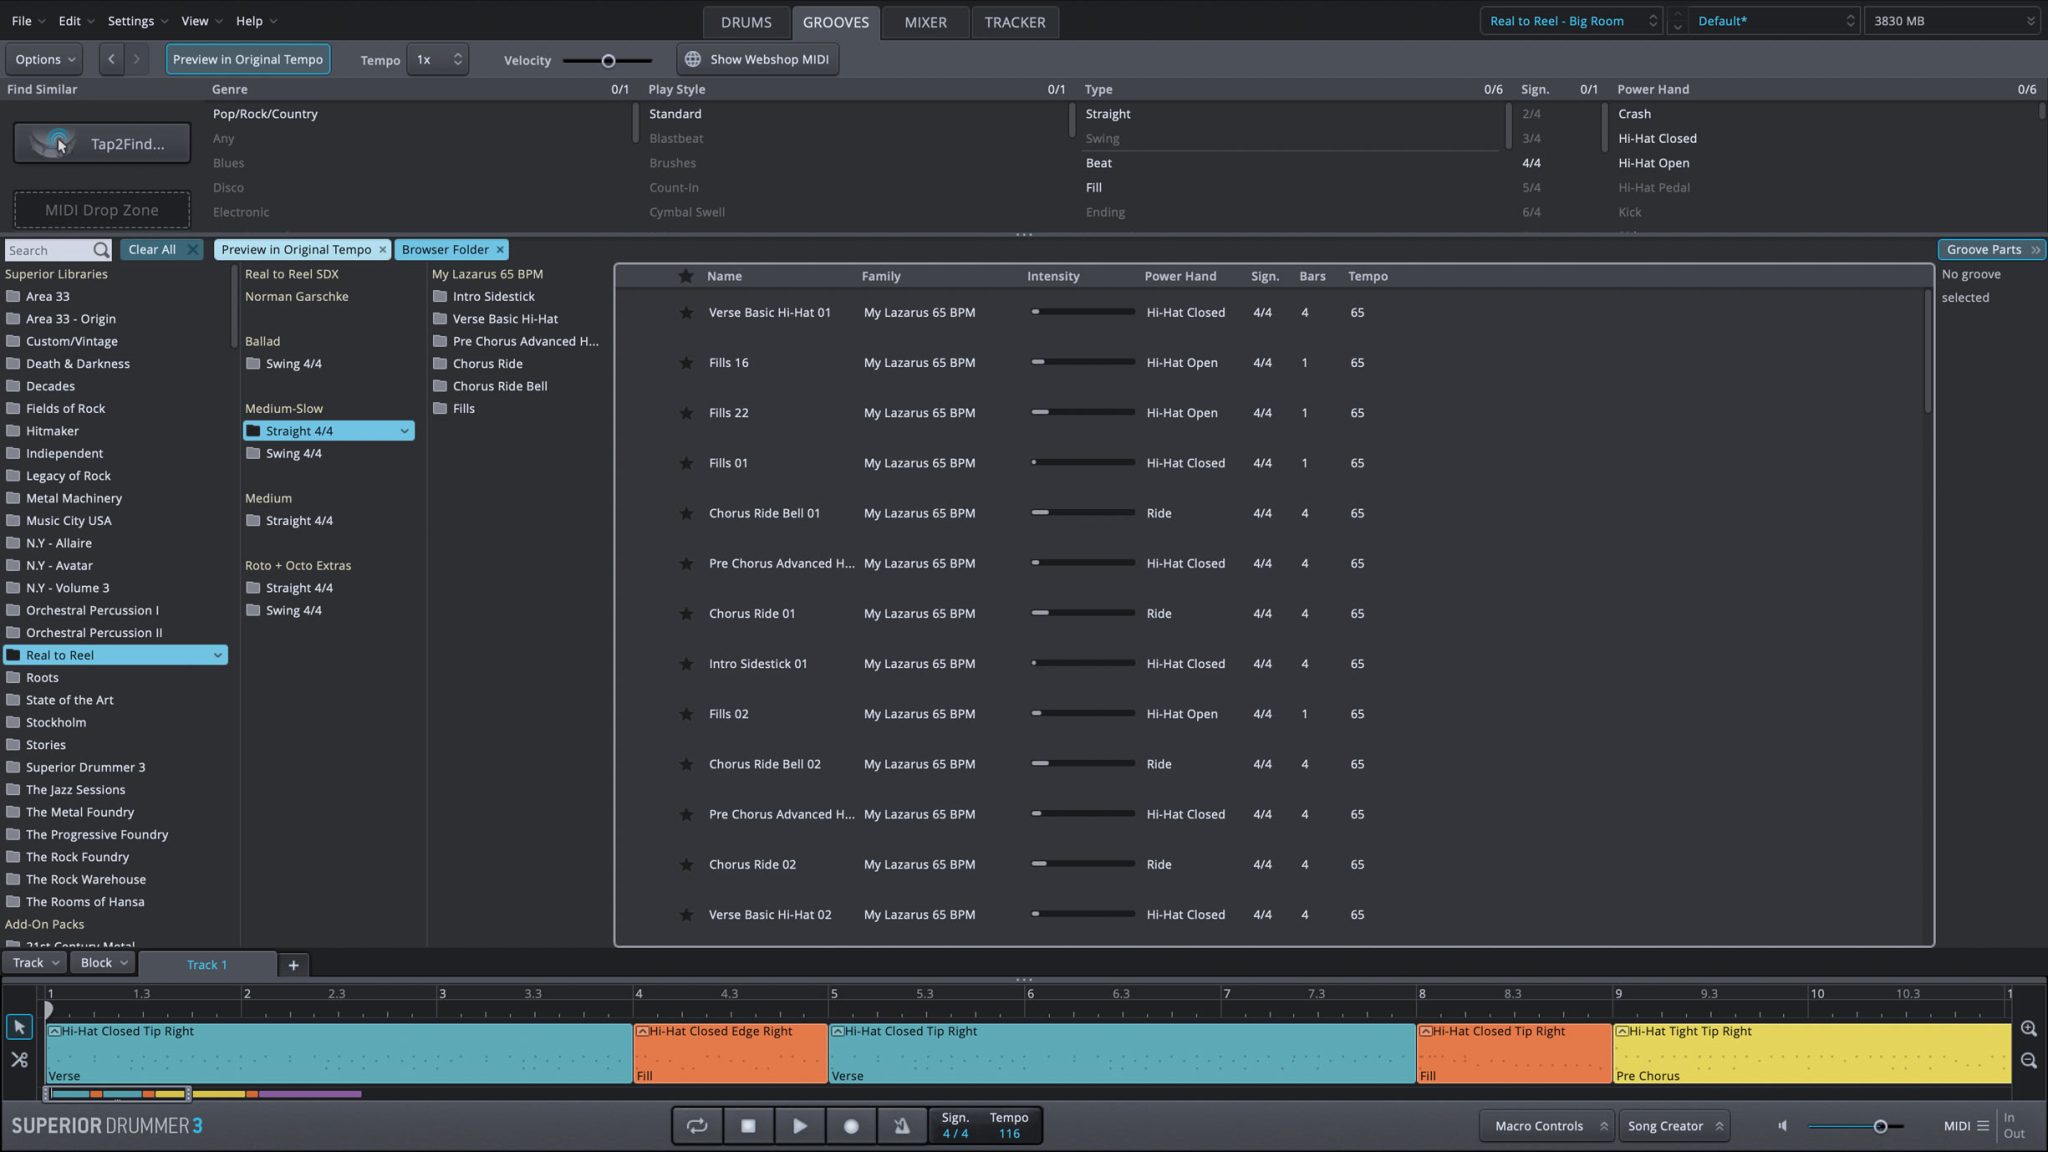Click the loop playback button
This screenshot has width=2048, height=1152.
[x=697, y=1125]
